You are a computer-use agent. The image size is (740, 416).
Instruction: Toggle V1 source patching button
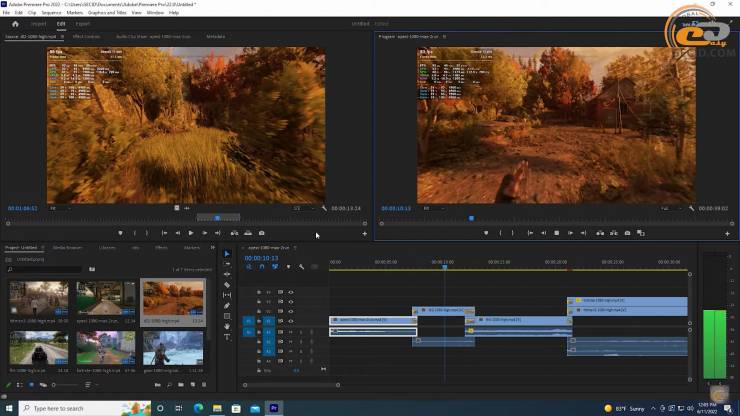[249, 321]
